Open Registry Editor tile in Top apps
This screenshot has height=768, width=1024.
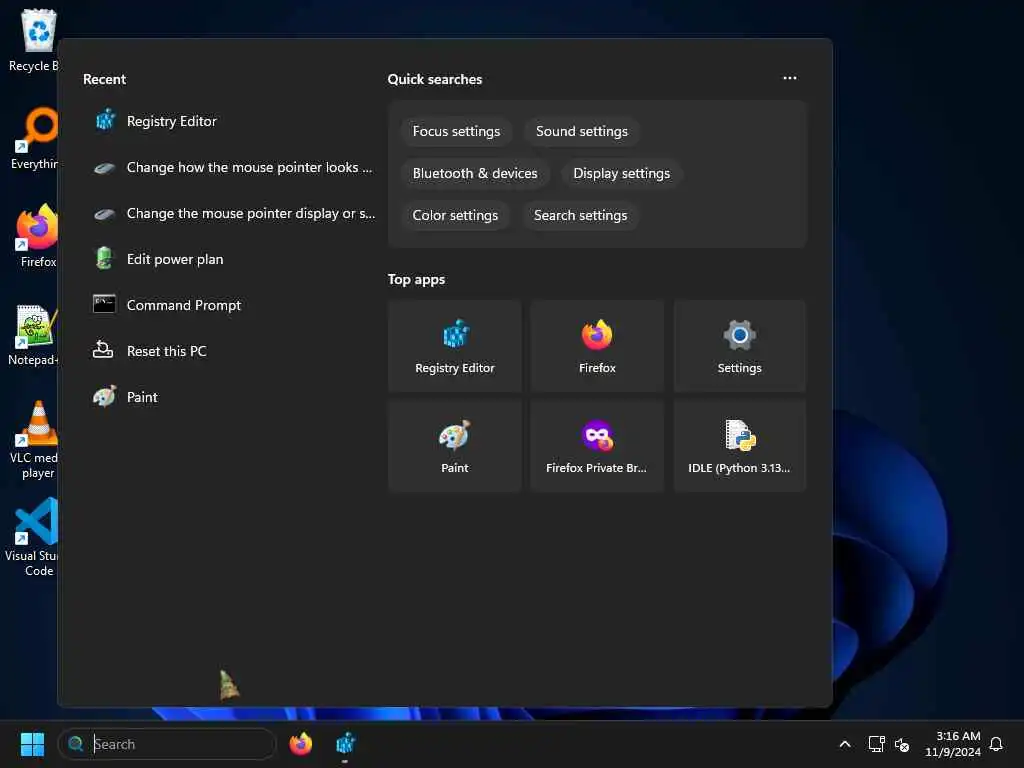(x=455, y=346)
